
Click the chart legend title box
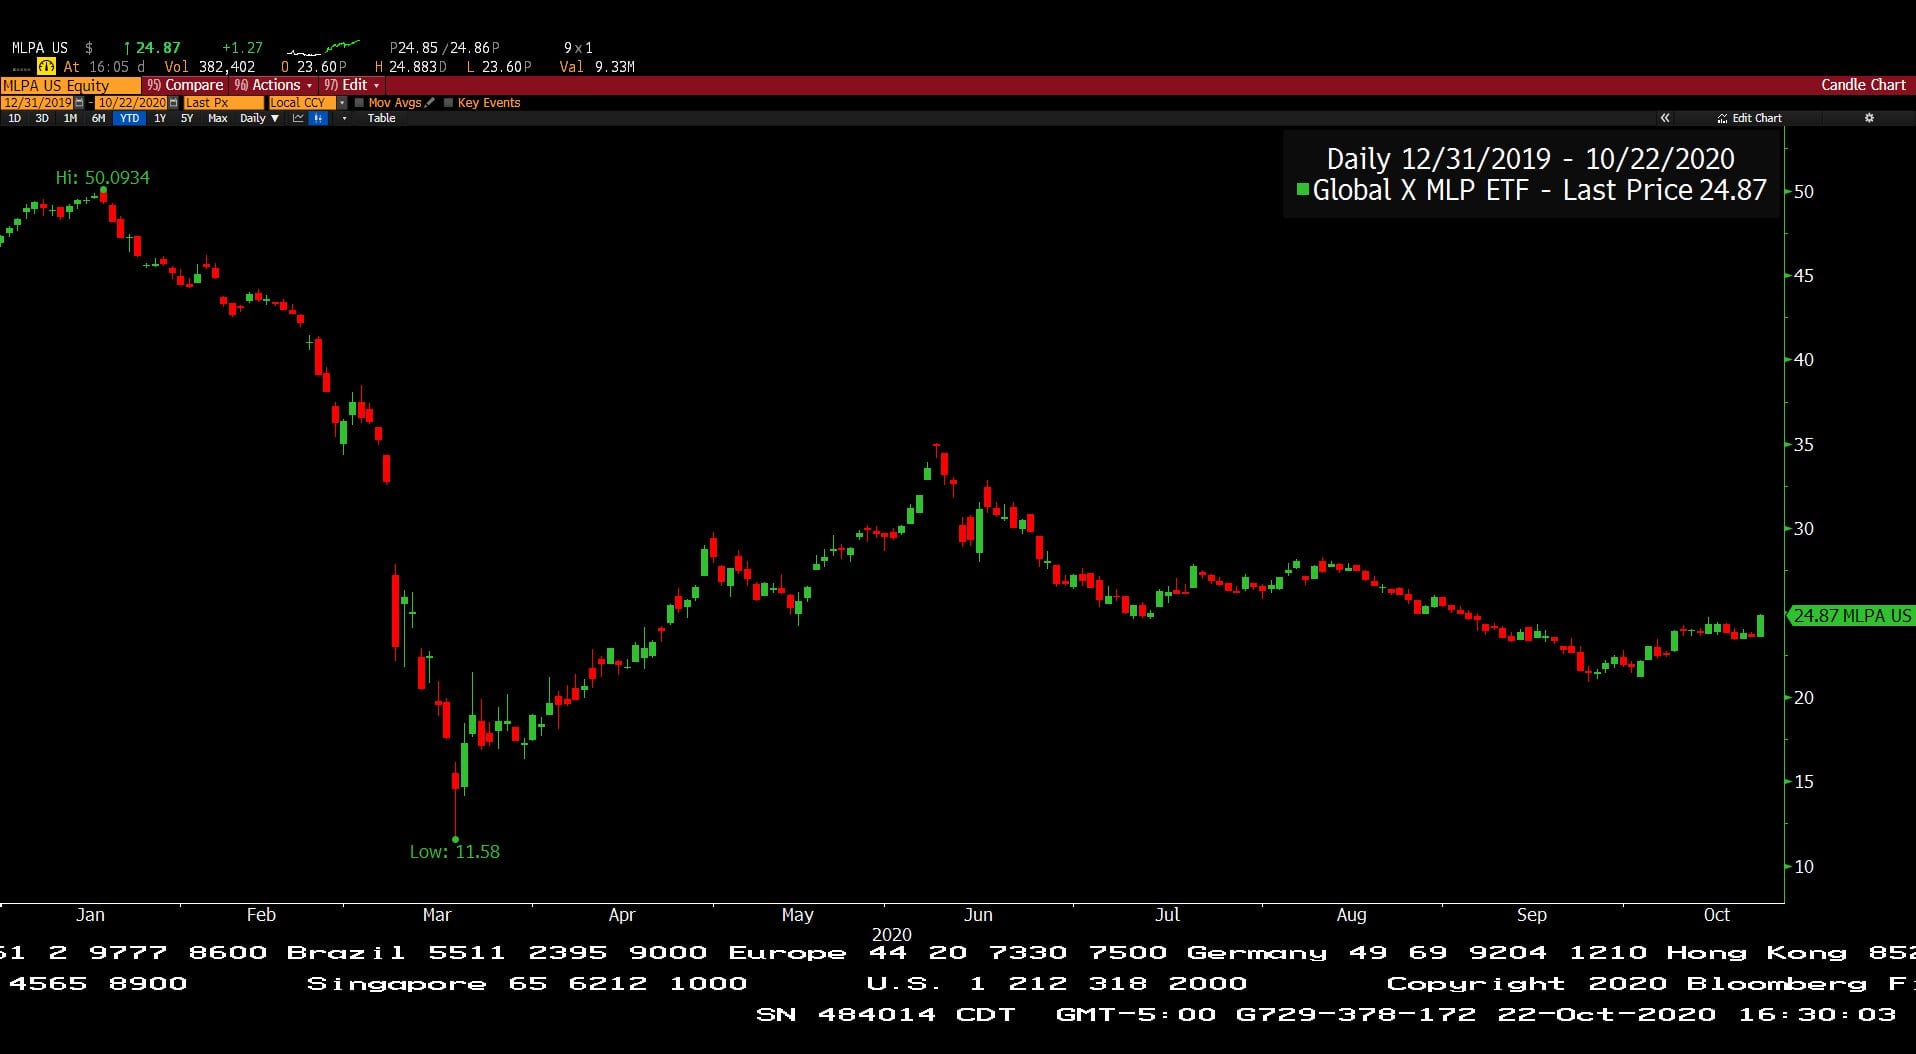point(1532,174)
